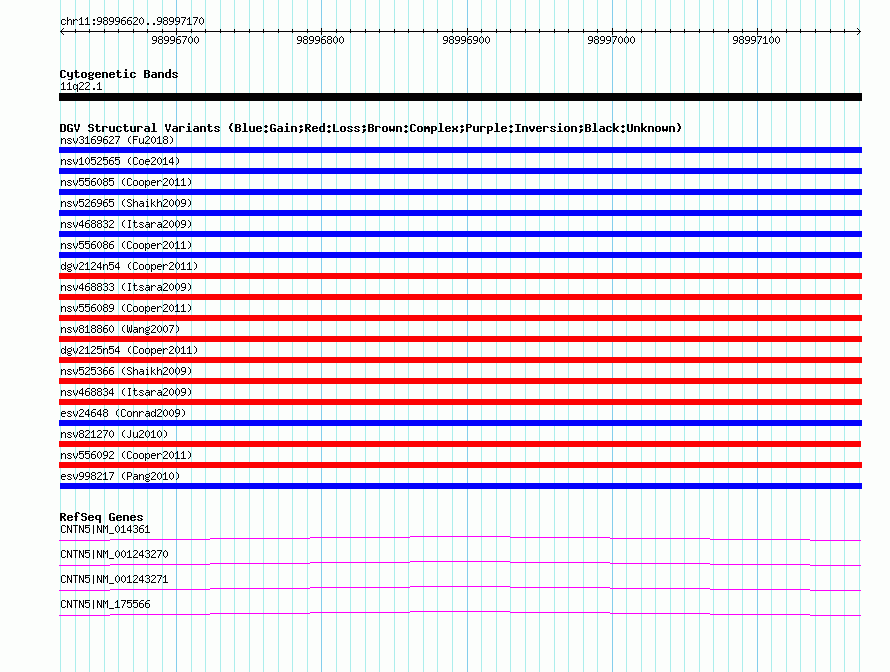The image size is (890, 672).
Task: Click the blue bar under nsv556085
Action: [x=460, y=192]
